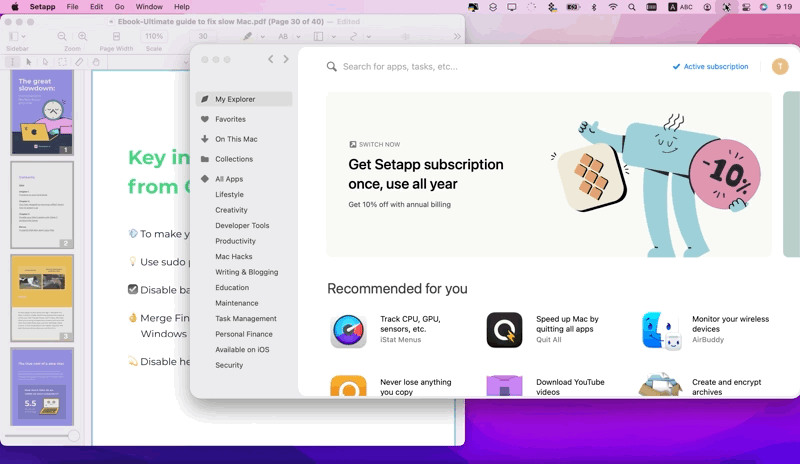Select the rectangular marquee tool in PDF window
Image resolution: width=800 pixels, height=464 pixels.
click(62, 62)
